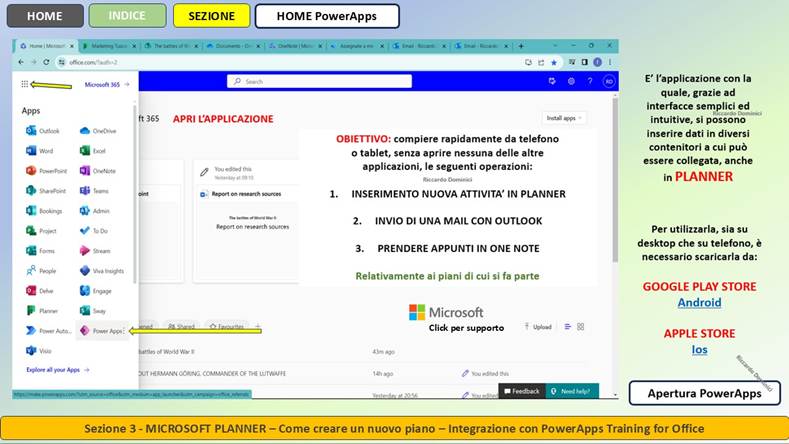Open the Power Apps app
Viewport: 789px width, 444px height.
tap(101, 331)
